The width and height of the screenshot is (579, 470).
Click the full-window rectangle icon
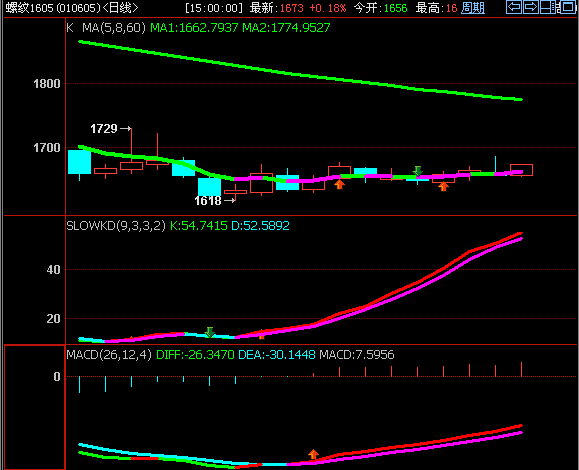point(568,7)
